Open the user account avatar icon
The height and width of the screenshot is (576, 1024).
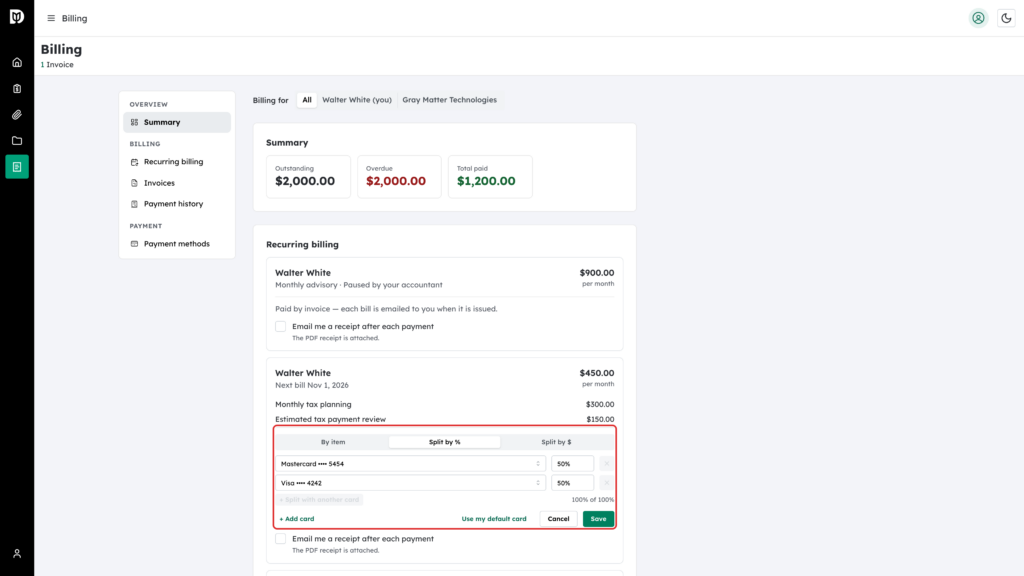pos(978,18)
